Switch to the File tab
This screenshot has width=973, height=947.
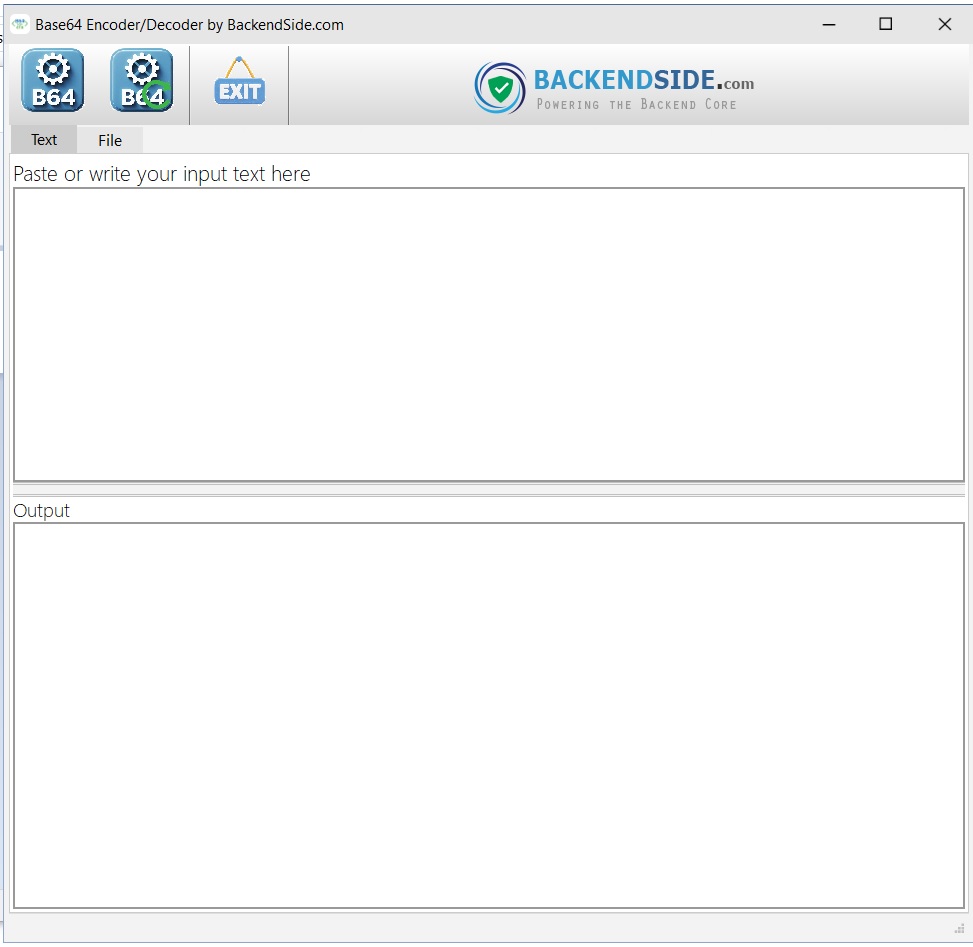coord(109,140)
